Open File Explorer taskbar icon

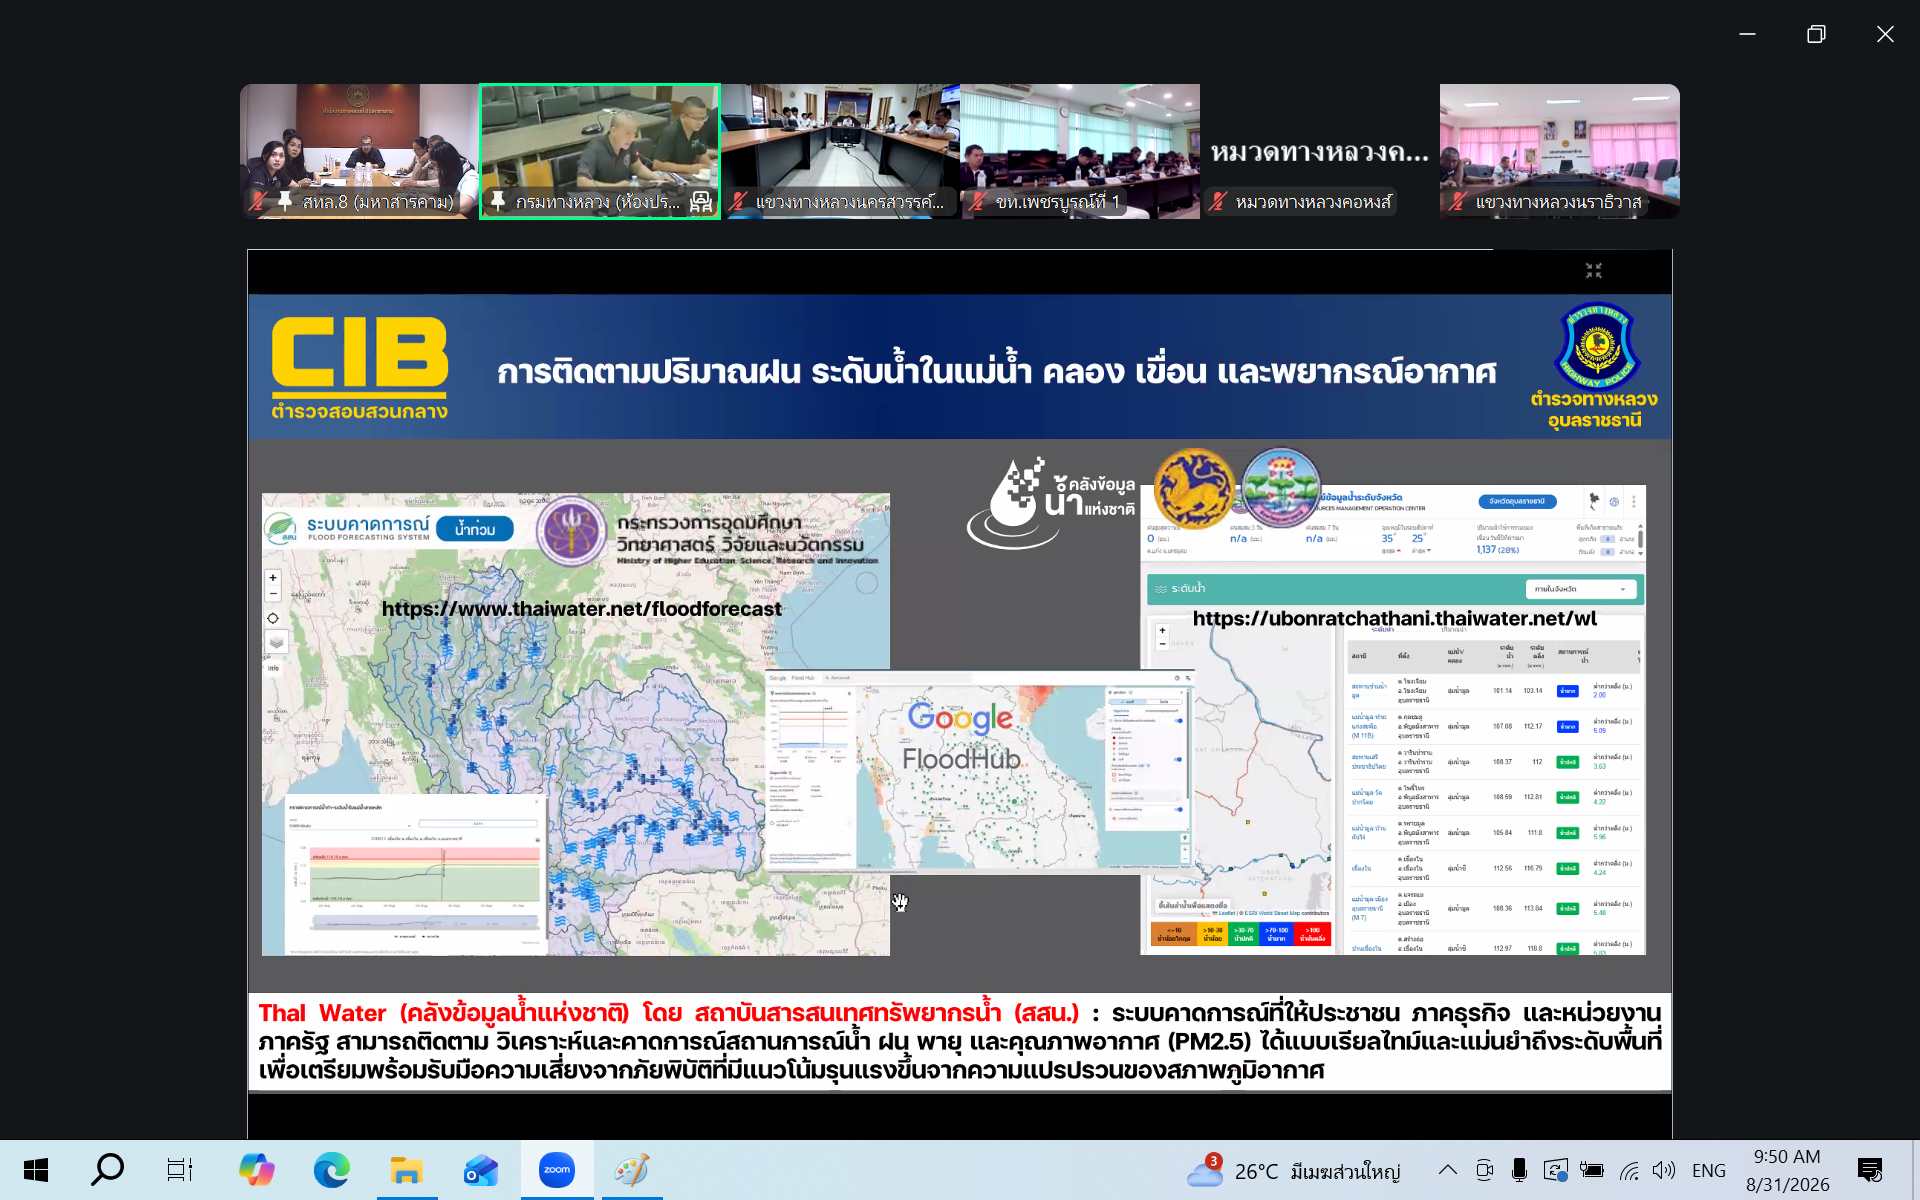[x=407, y=1169]
